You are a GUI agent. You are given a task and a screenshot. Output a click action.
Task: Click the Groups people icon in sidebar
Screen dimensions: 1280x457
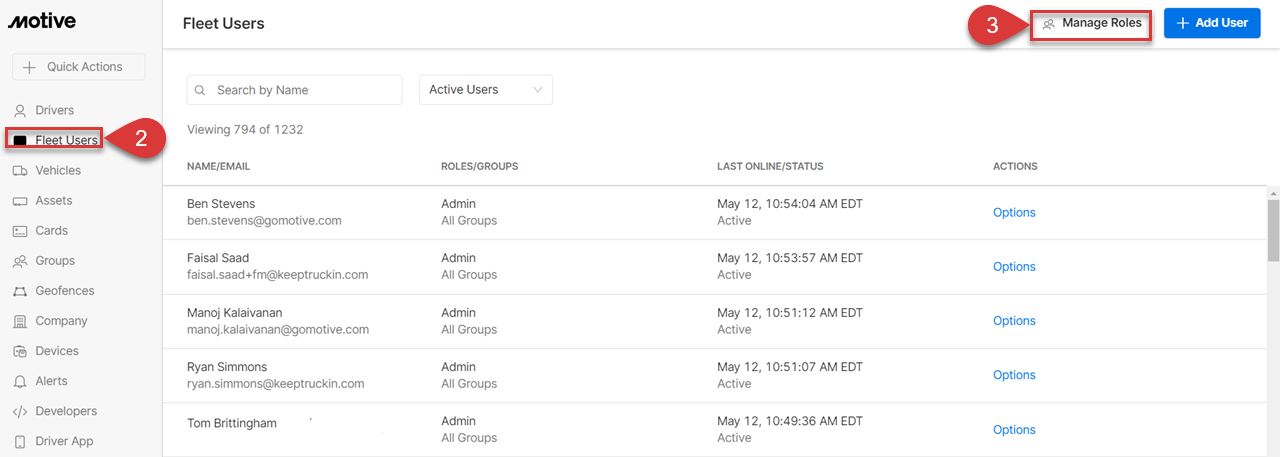point(19,261)
